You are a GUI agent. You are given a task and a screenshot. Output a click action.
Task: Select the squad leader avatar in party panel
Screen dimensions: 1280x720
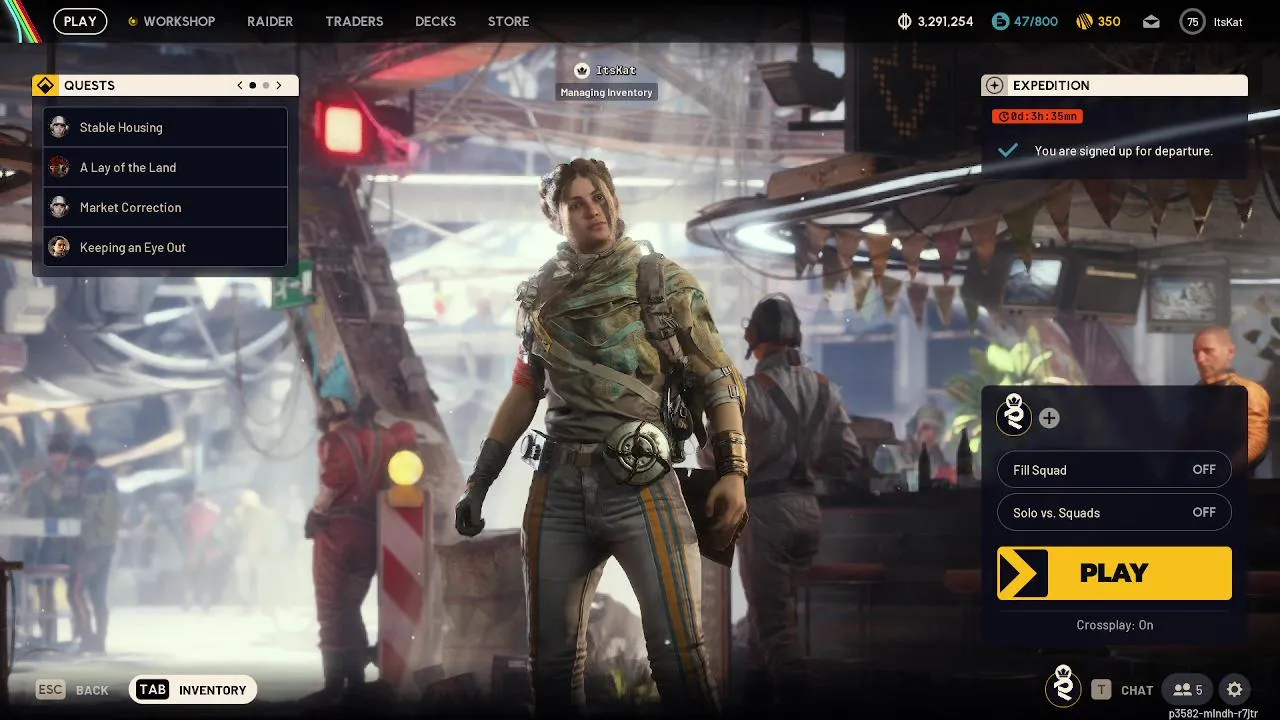pyautogui.click(x=1014, y=415)
